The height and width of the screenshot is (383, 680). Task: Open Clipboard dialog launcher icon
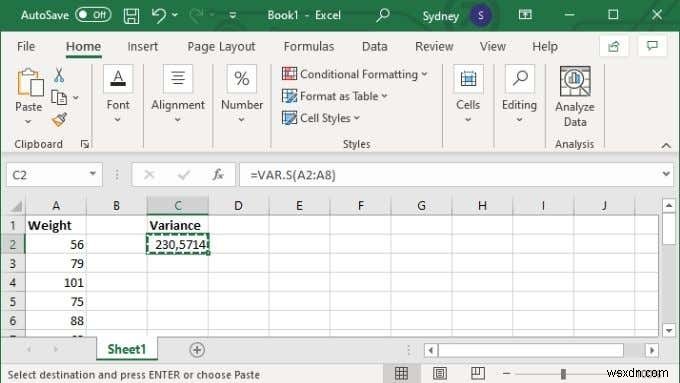[x=85, y=144]
